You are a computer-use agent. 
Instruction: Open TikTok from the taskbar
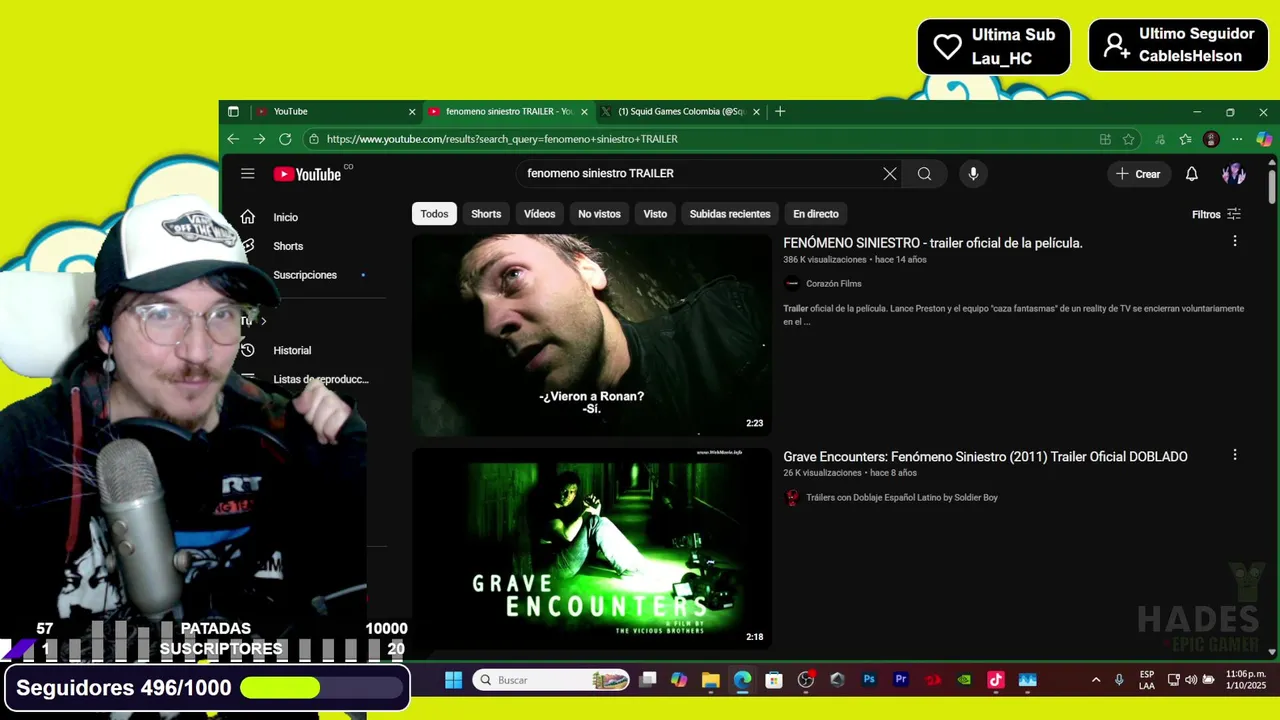coord(995,680)
